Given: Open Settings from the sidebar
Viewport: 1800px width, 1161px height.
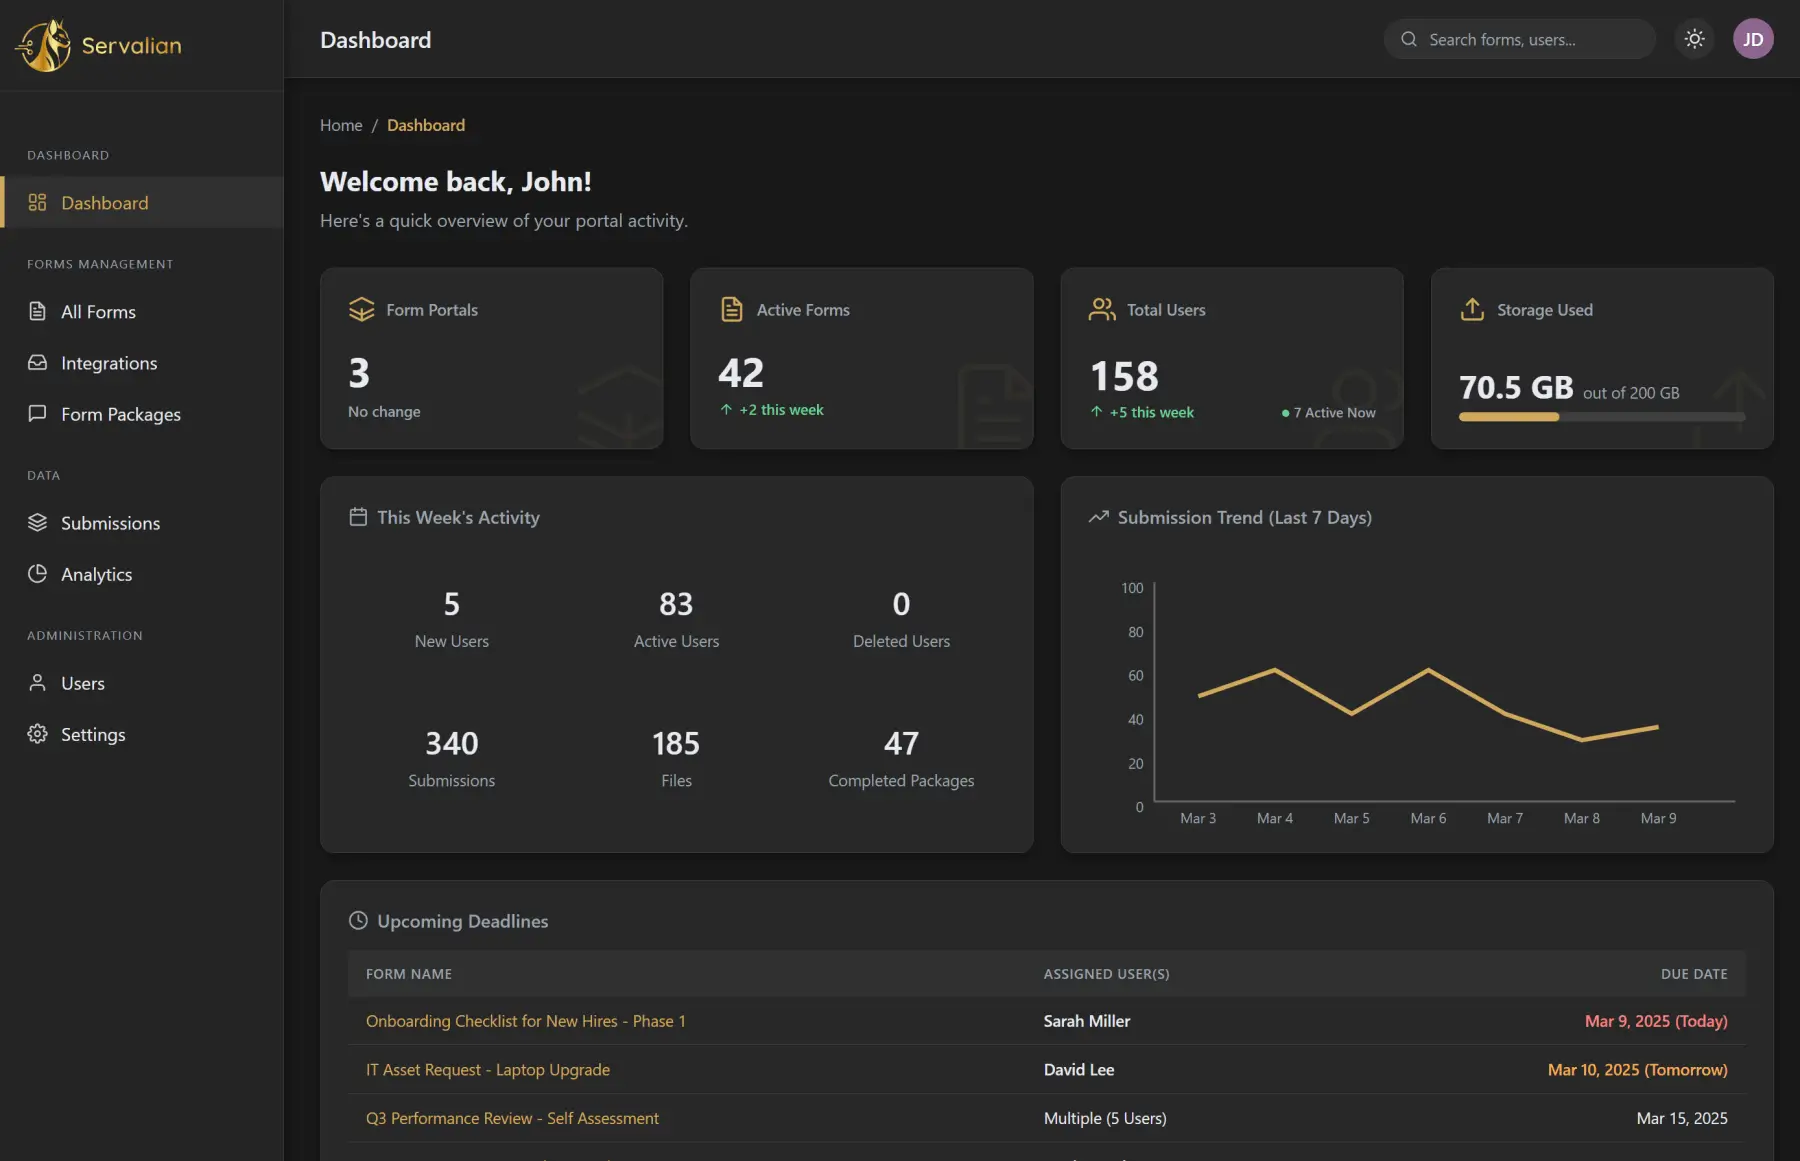Looking at the screenshot, I should point(93,734).
